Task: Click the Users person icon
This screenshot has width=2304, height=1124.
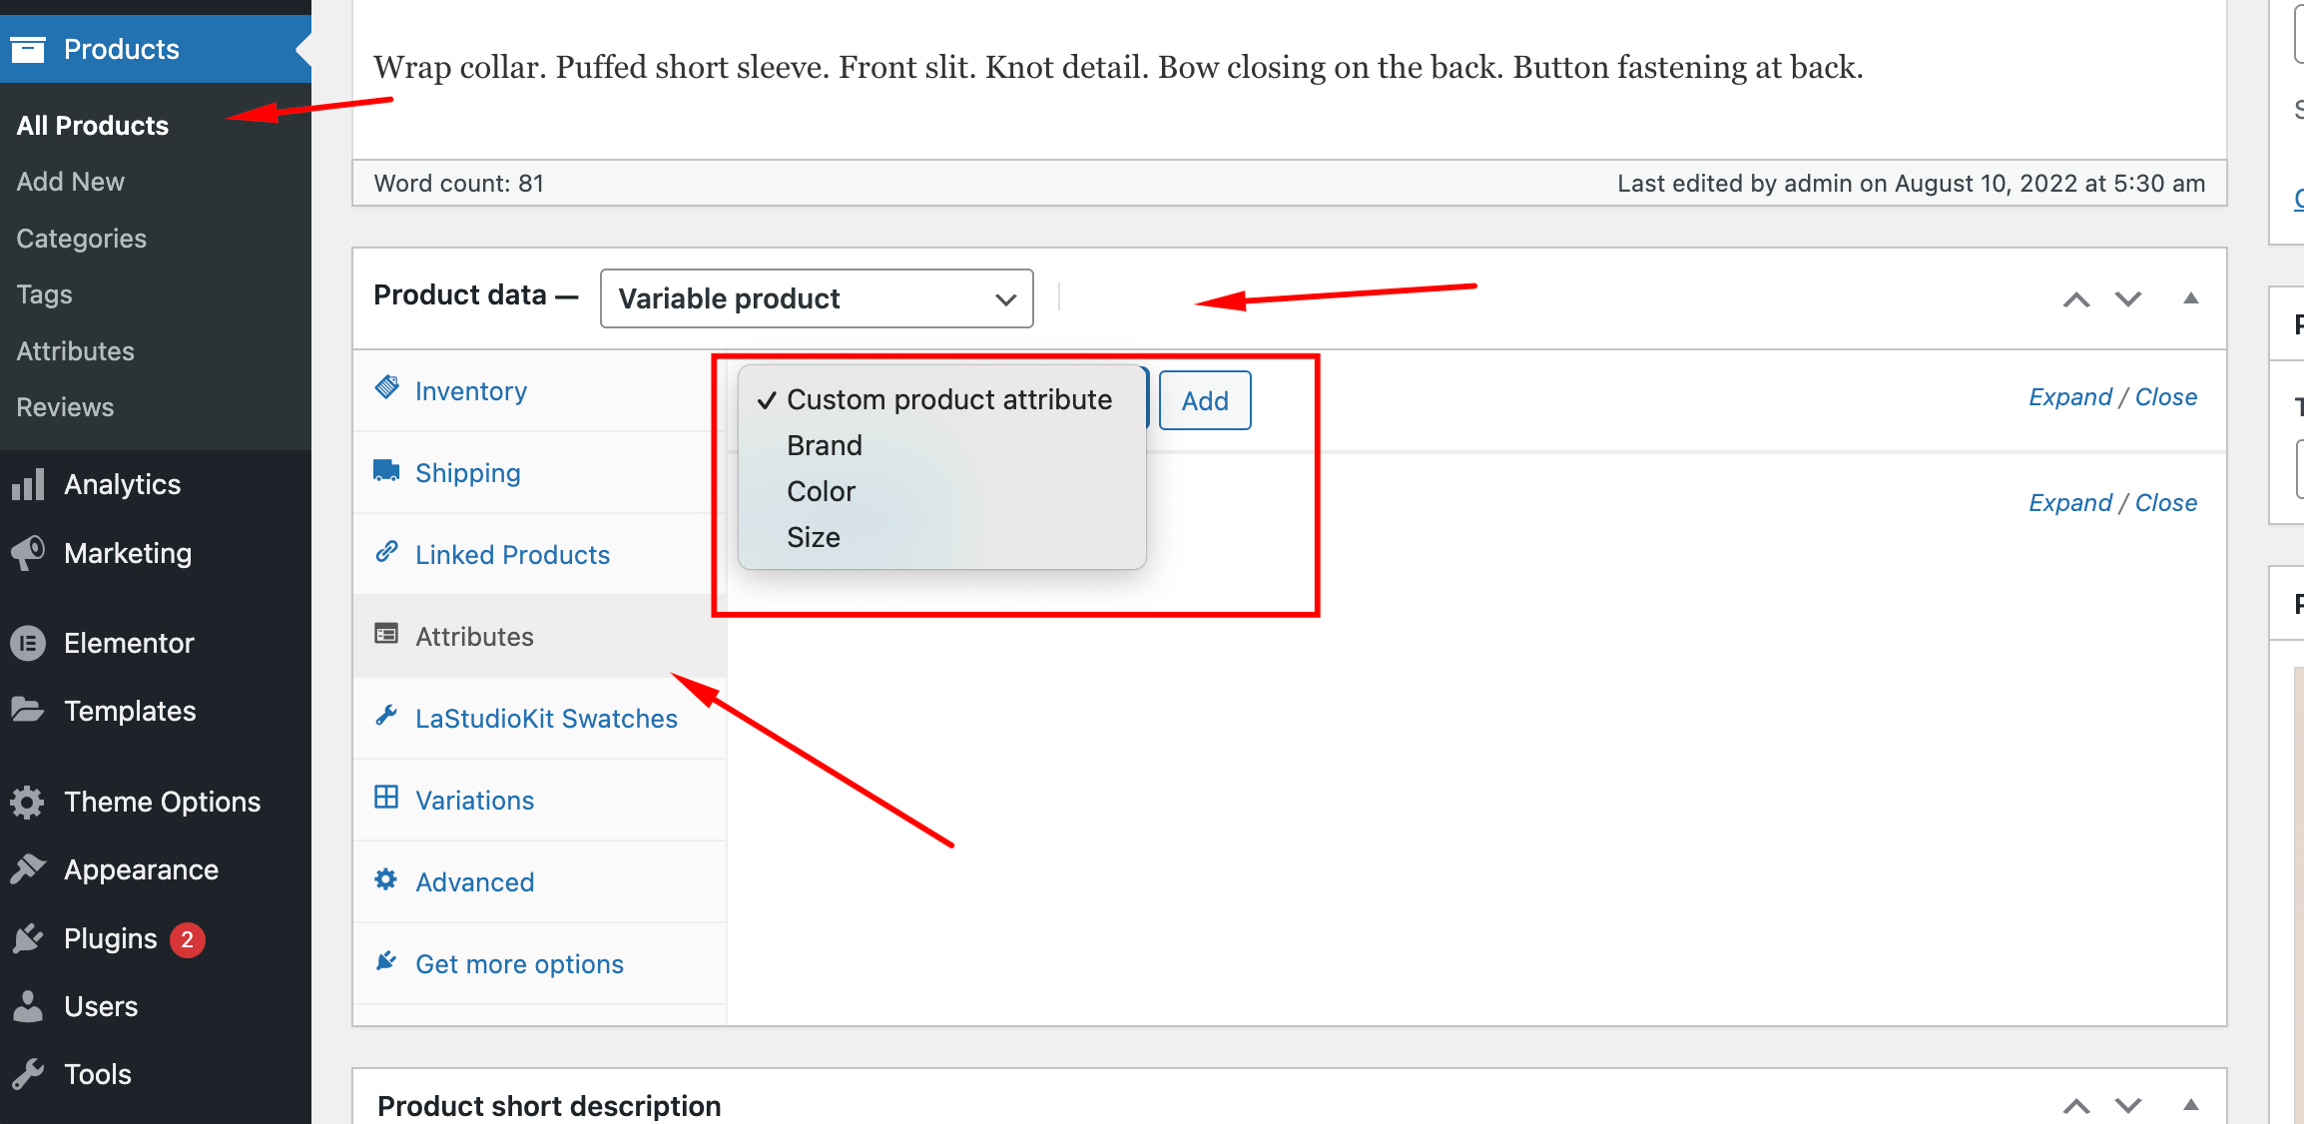Action: coord(28,1006)
